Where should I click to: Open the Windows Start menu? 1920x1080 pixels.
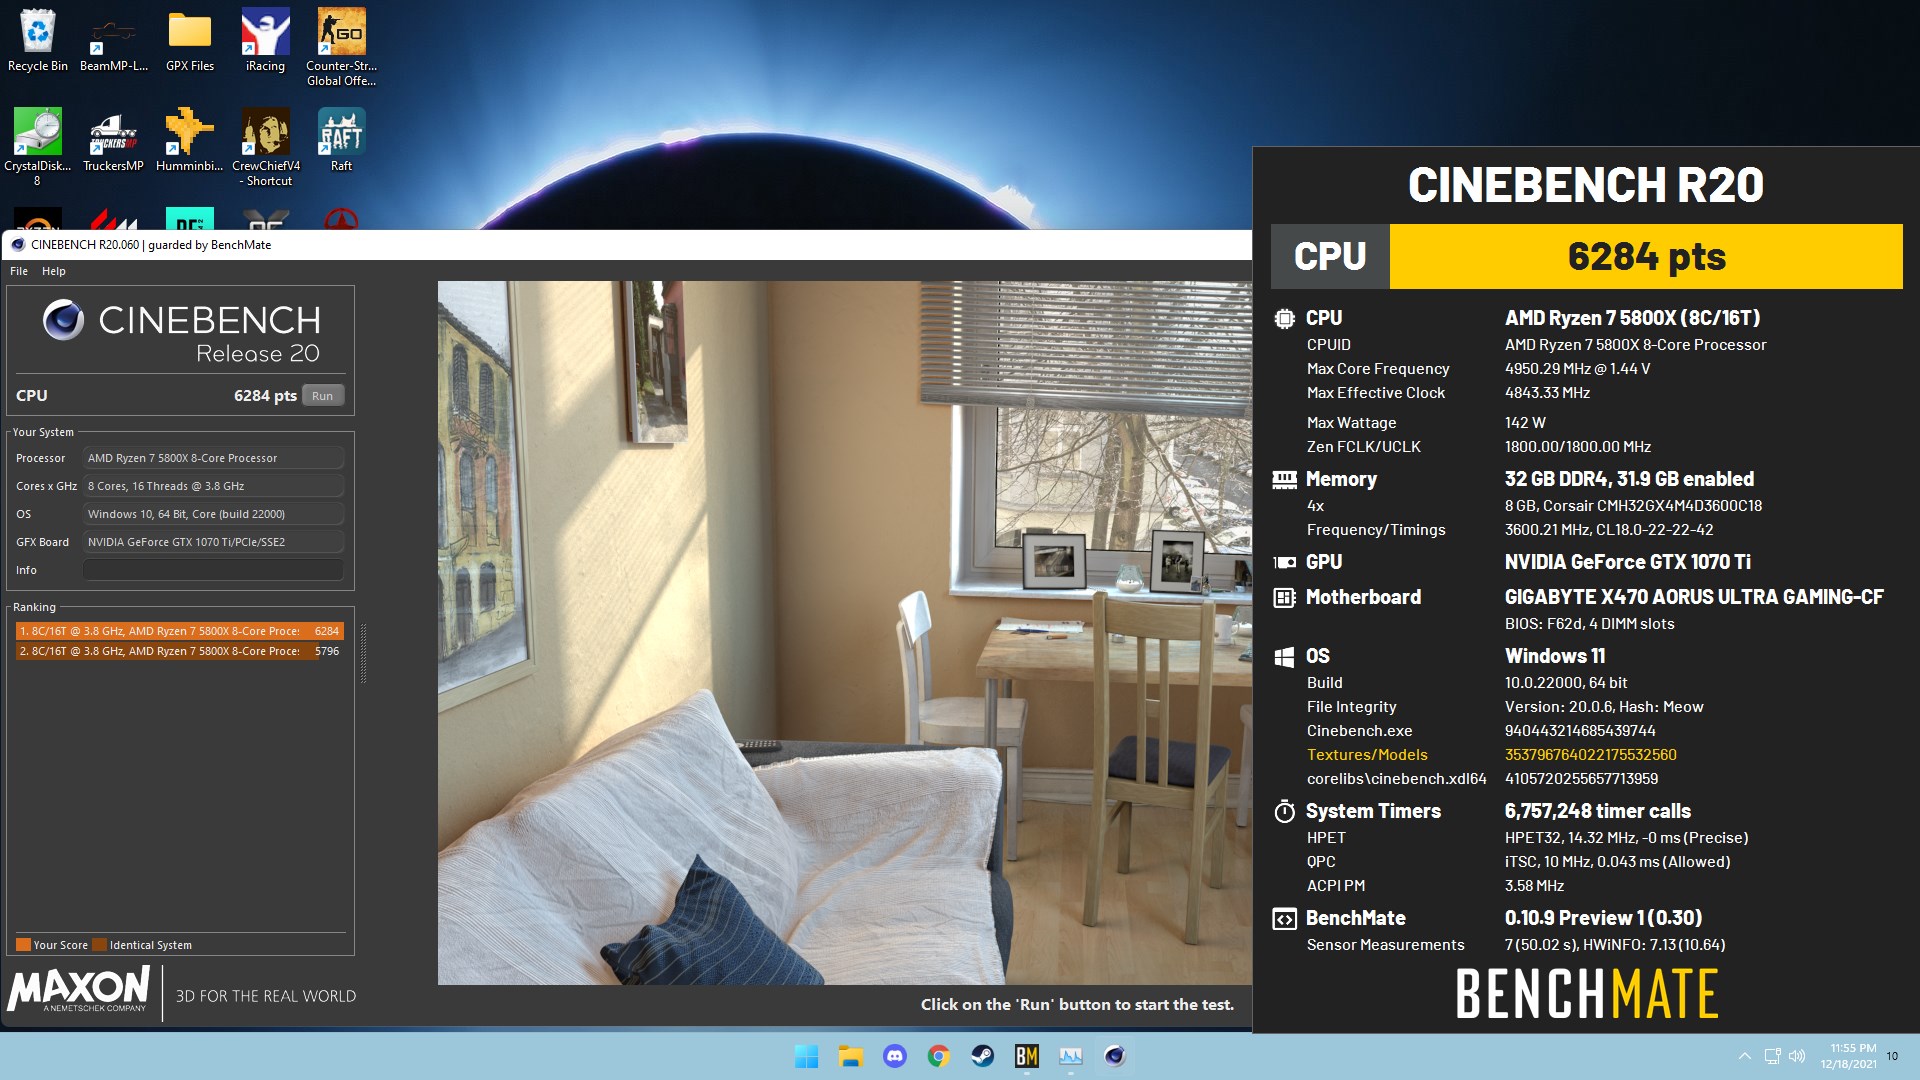tap(806, 1056)
